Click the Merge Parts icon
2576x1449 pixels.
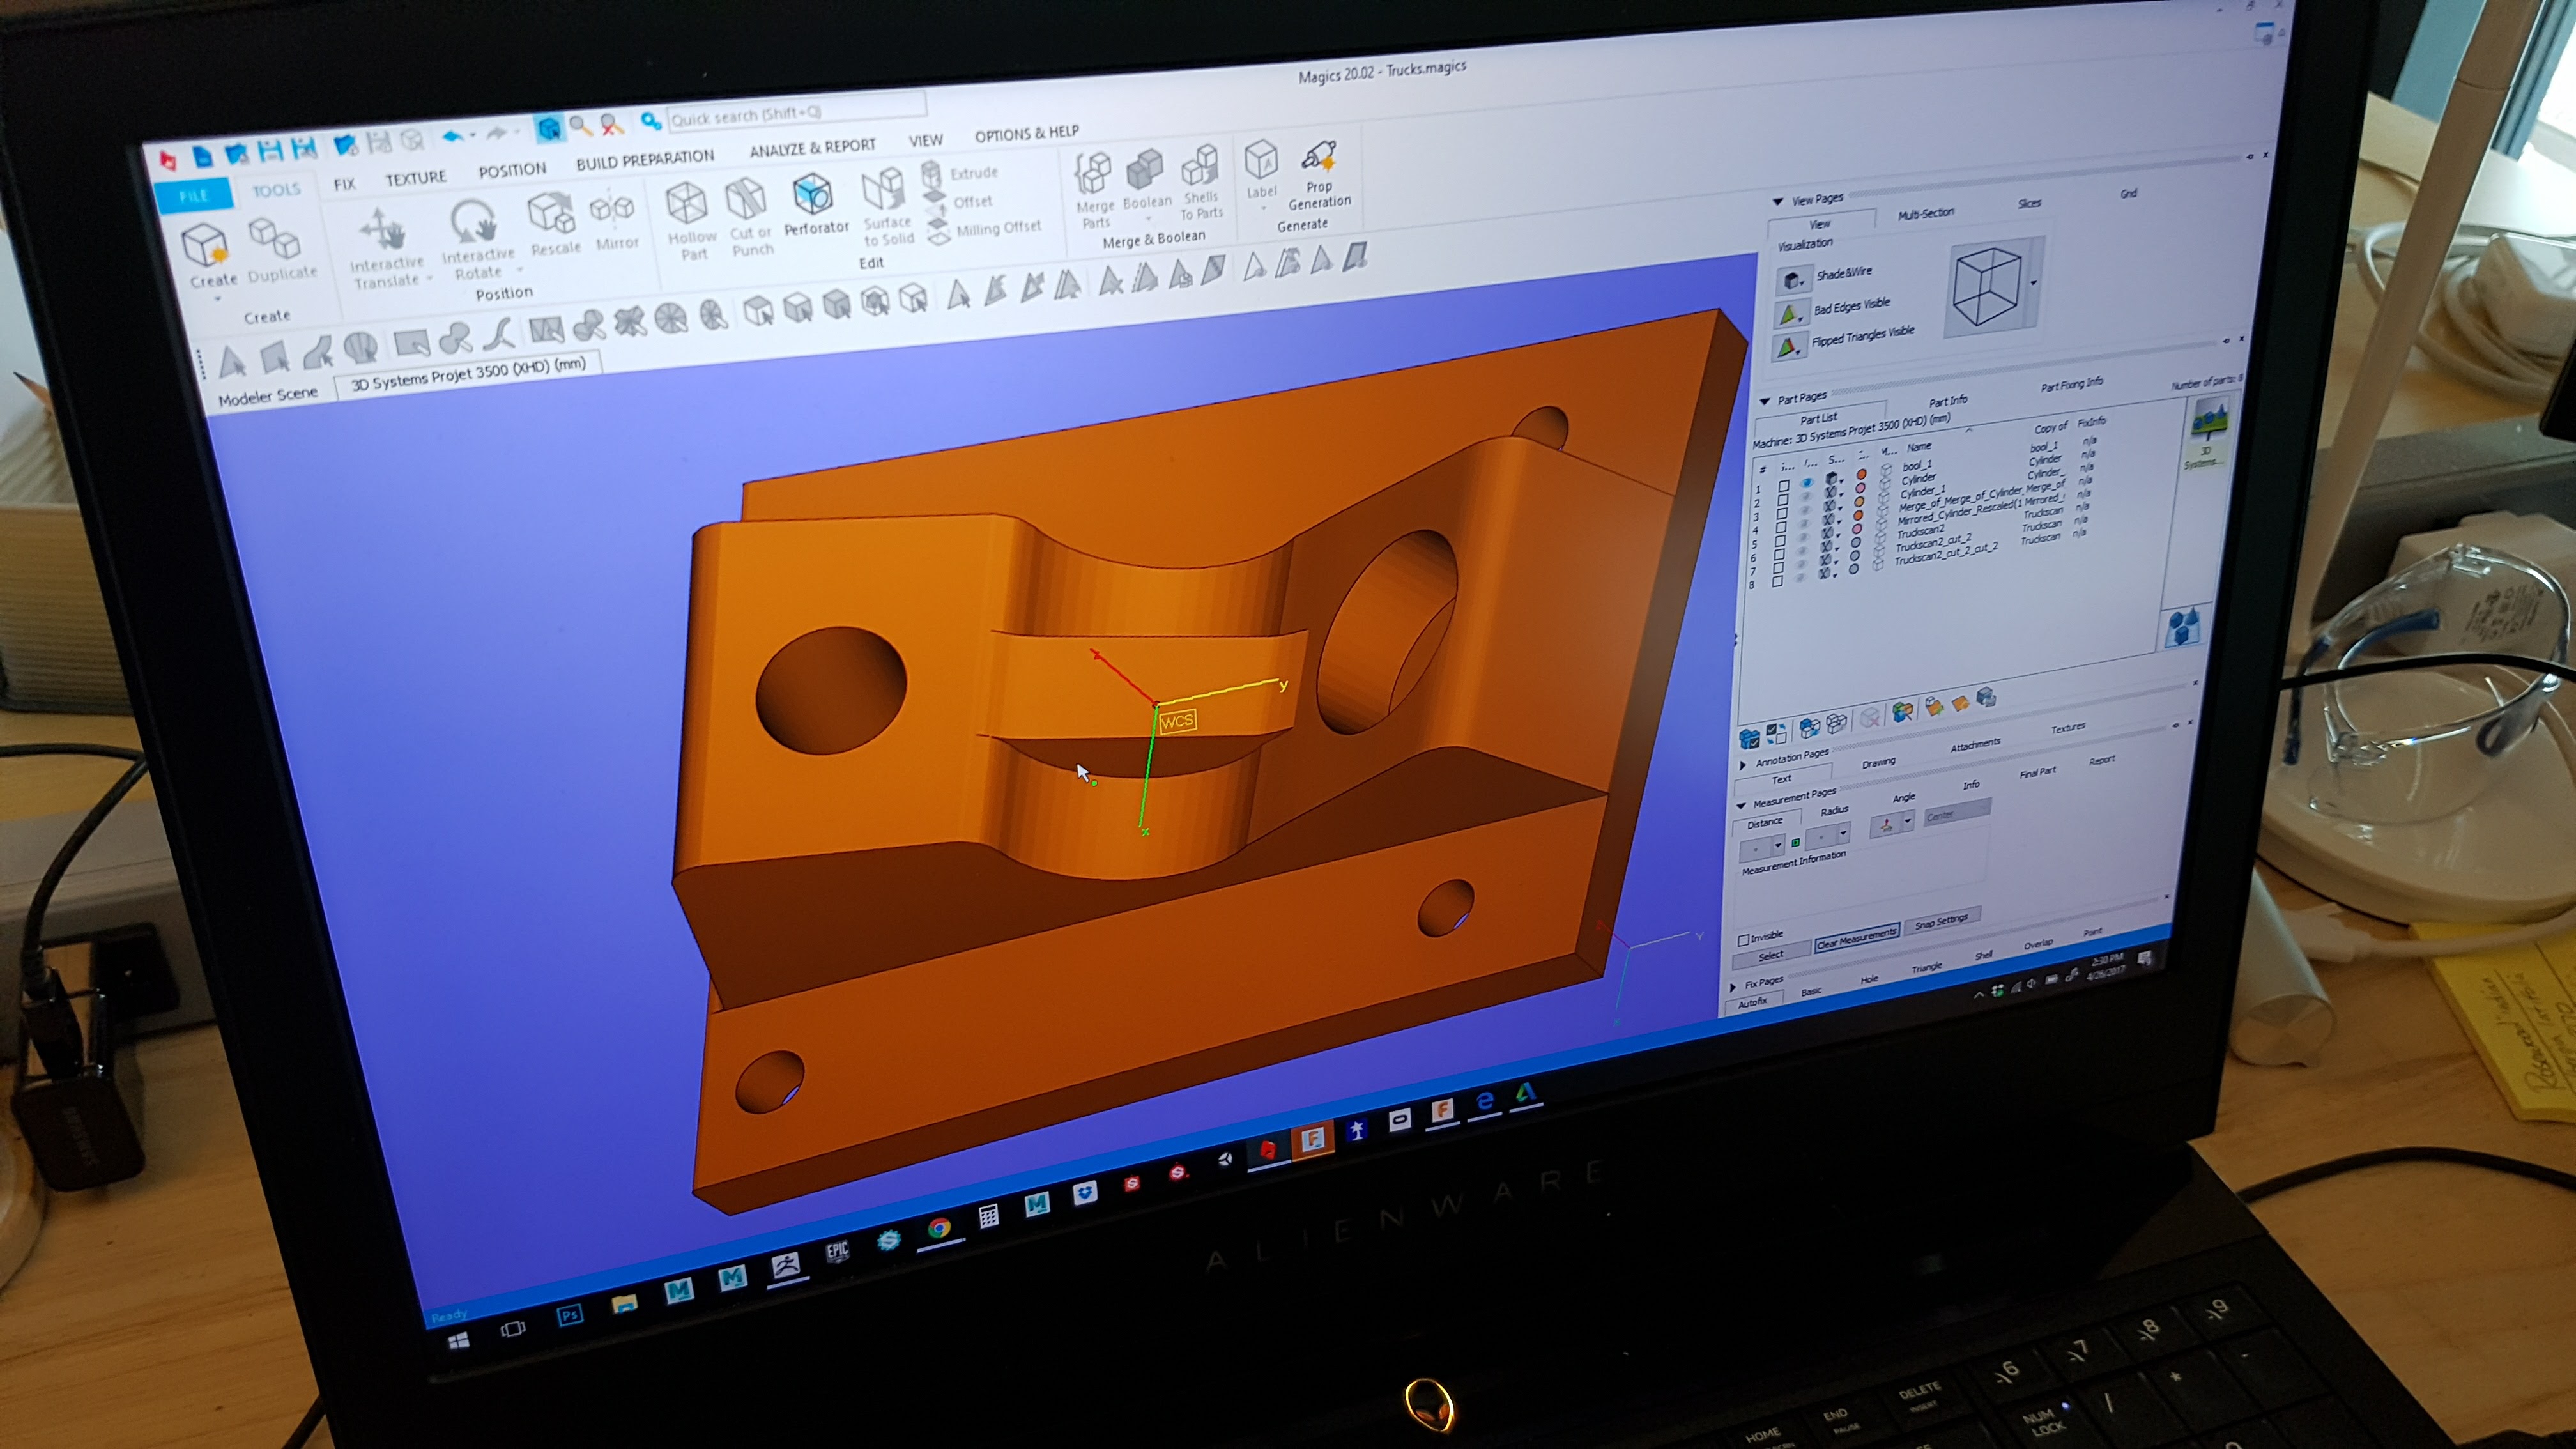pyautogui.click(x=1094, y=174)
